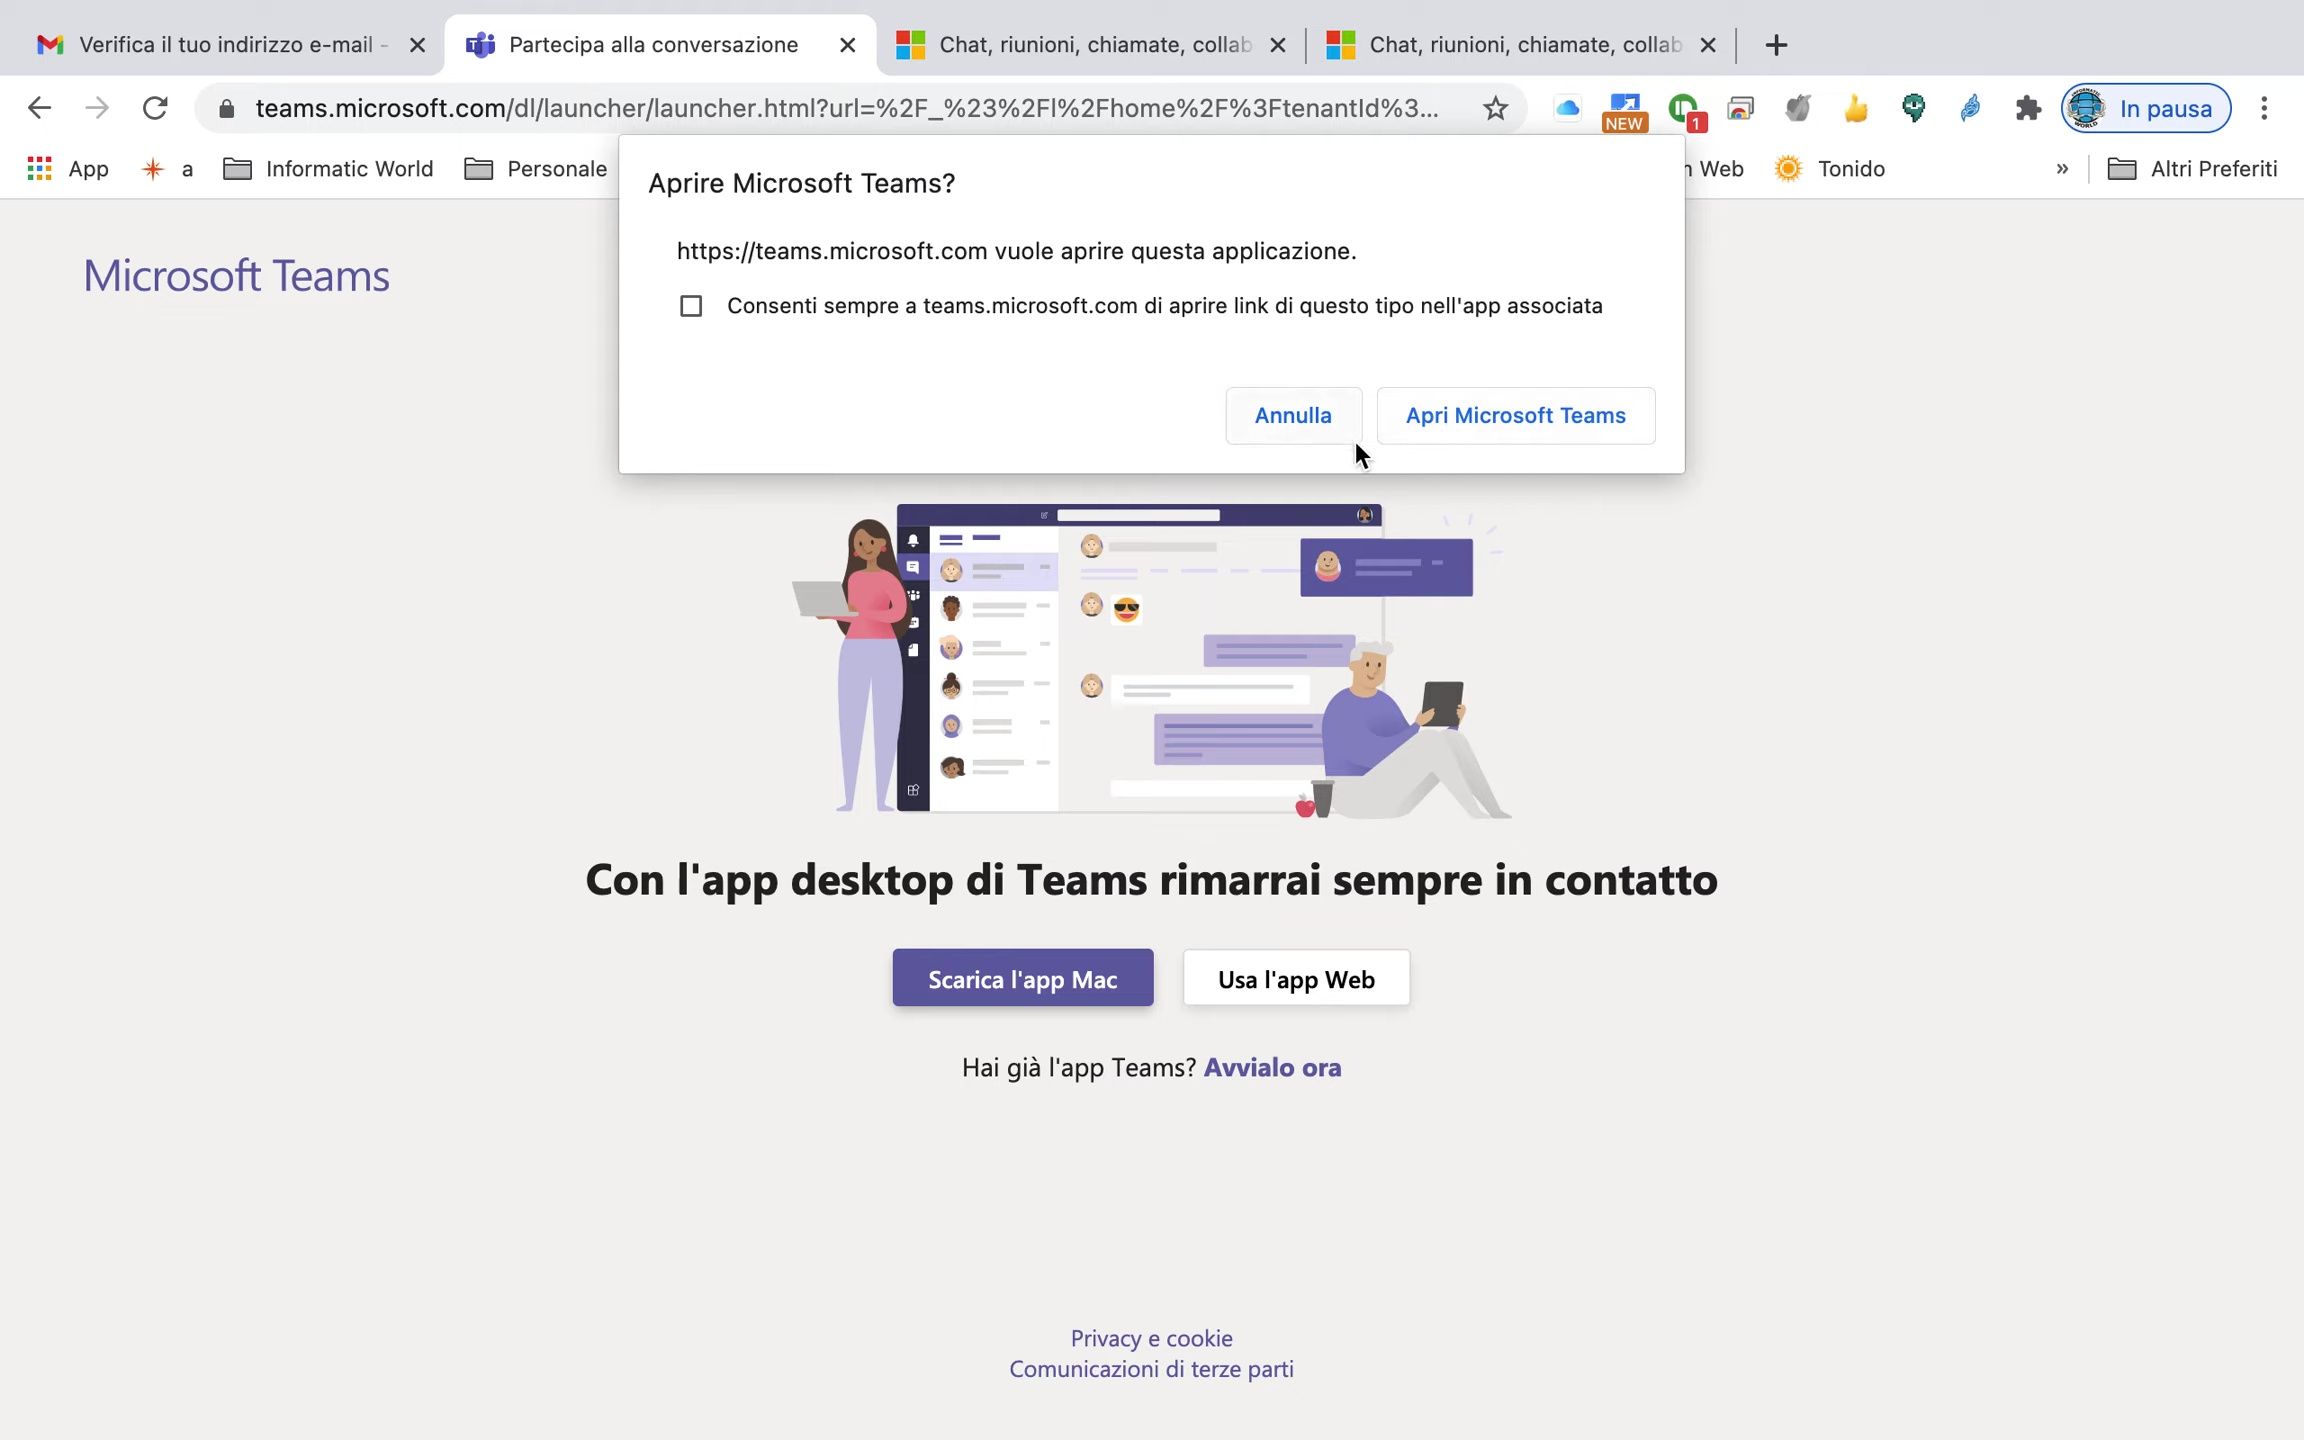Open the Personale bookmark folder
Image resolution: width=2304 pixels, height=1440 pixels.
tap(536, 169)
